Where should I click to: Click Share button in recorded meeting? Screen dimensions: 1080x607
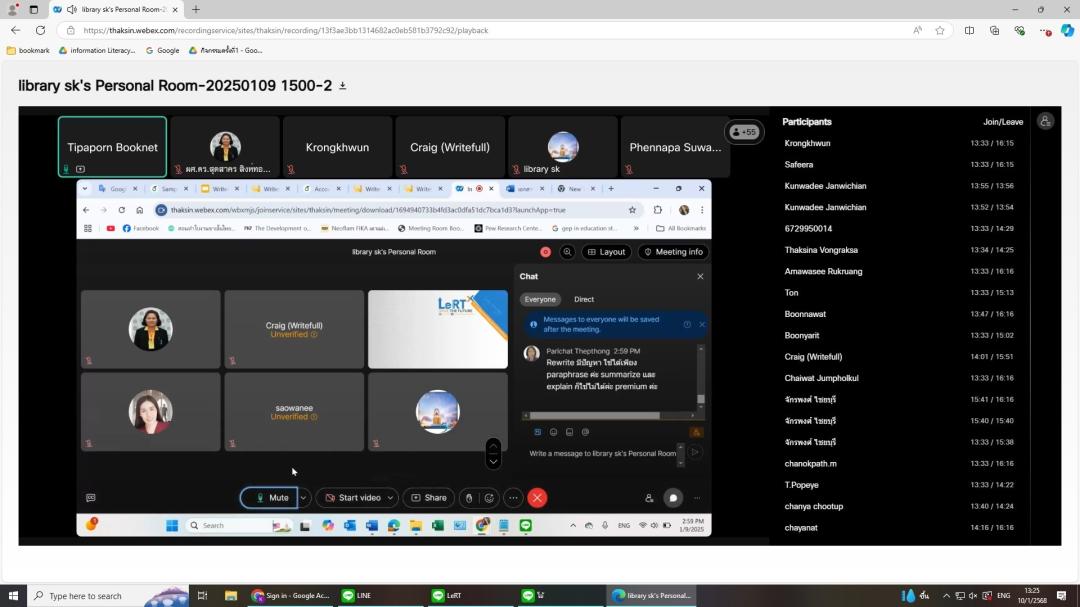(428, 497)
